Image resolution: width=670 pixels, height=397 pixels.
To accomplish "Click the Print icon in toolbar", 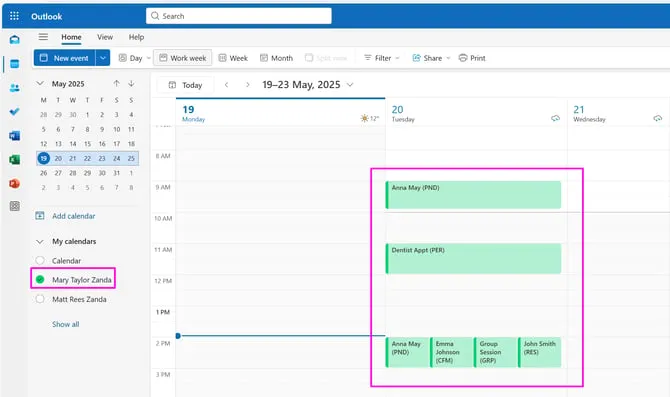I will (463, 58).
